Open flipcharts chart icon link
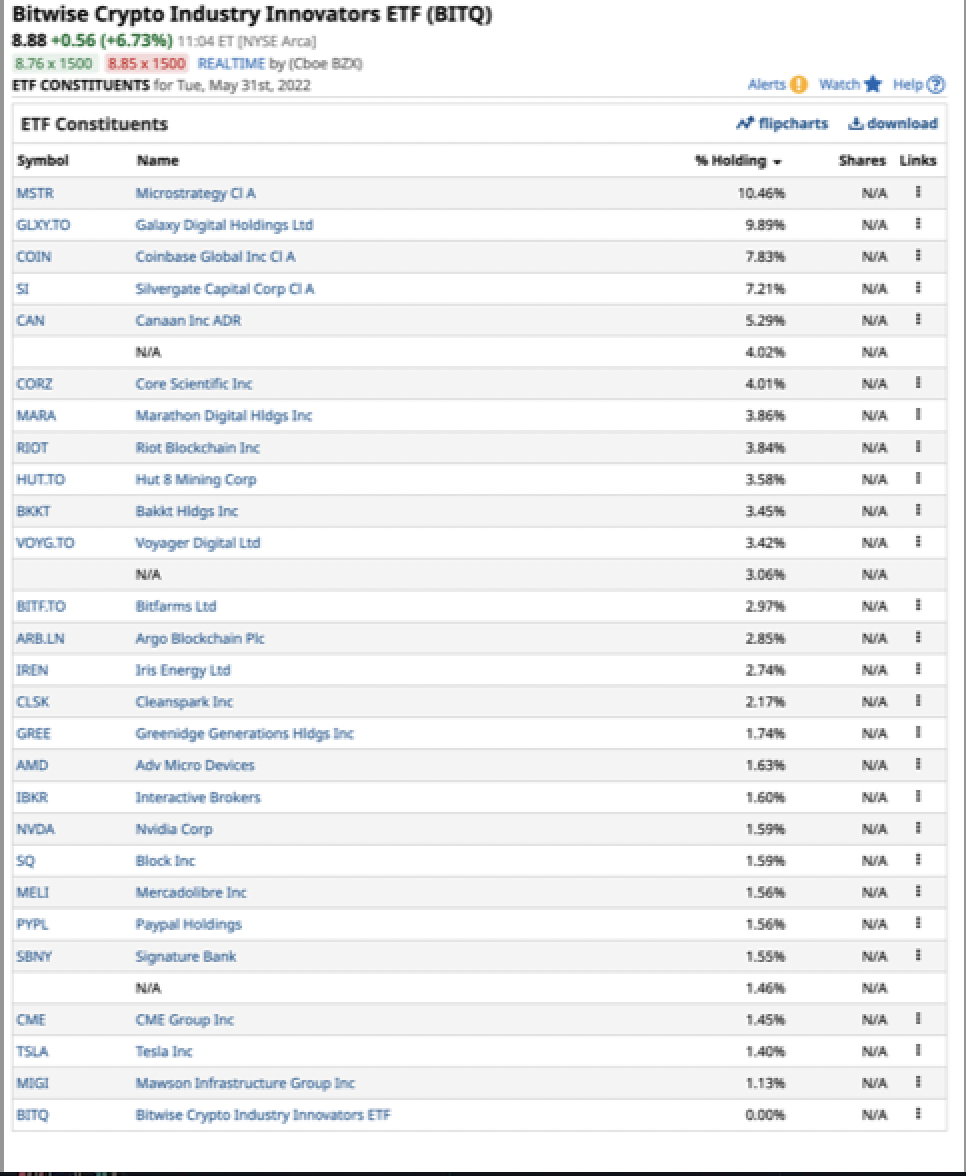The image size is (966, 1176). pyautogui.click(x=744, y=124)
